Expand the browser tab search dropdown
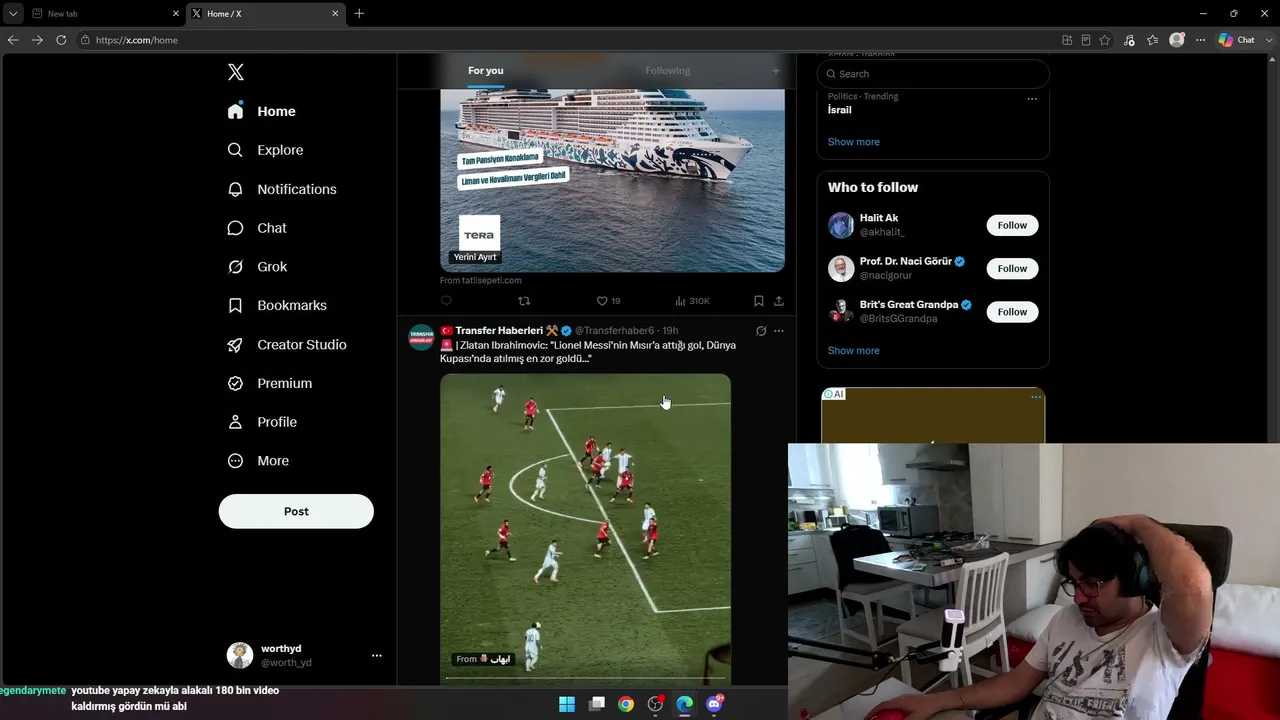The width and height of the screenshot is (1280, 720). tap(13, 14)
